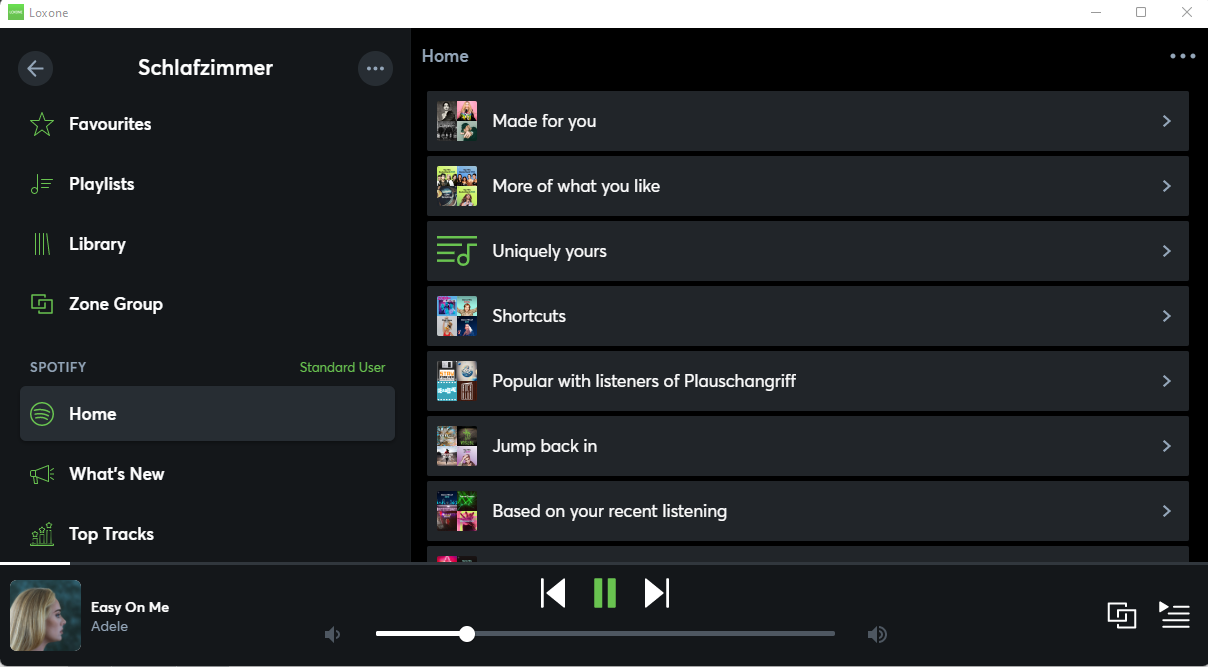The image size is (1208, 667).
Task: Expand the Uniquely yours chevron
Action: (1166, 251)
